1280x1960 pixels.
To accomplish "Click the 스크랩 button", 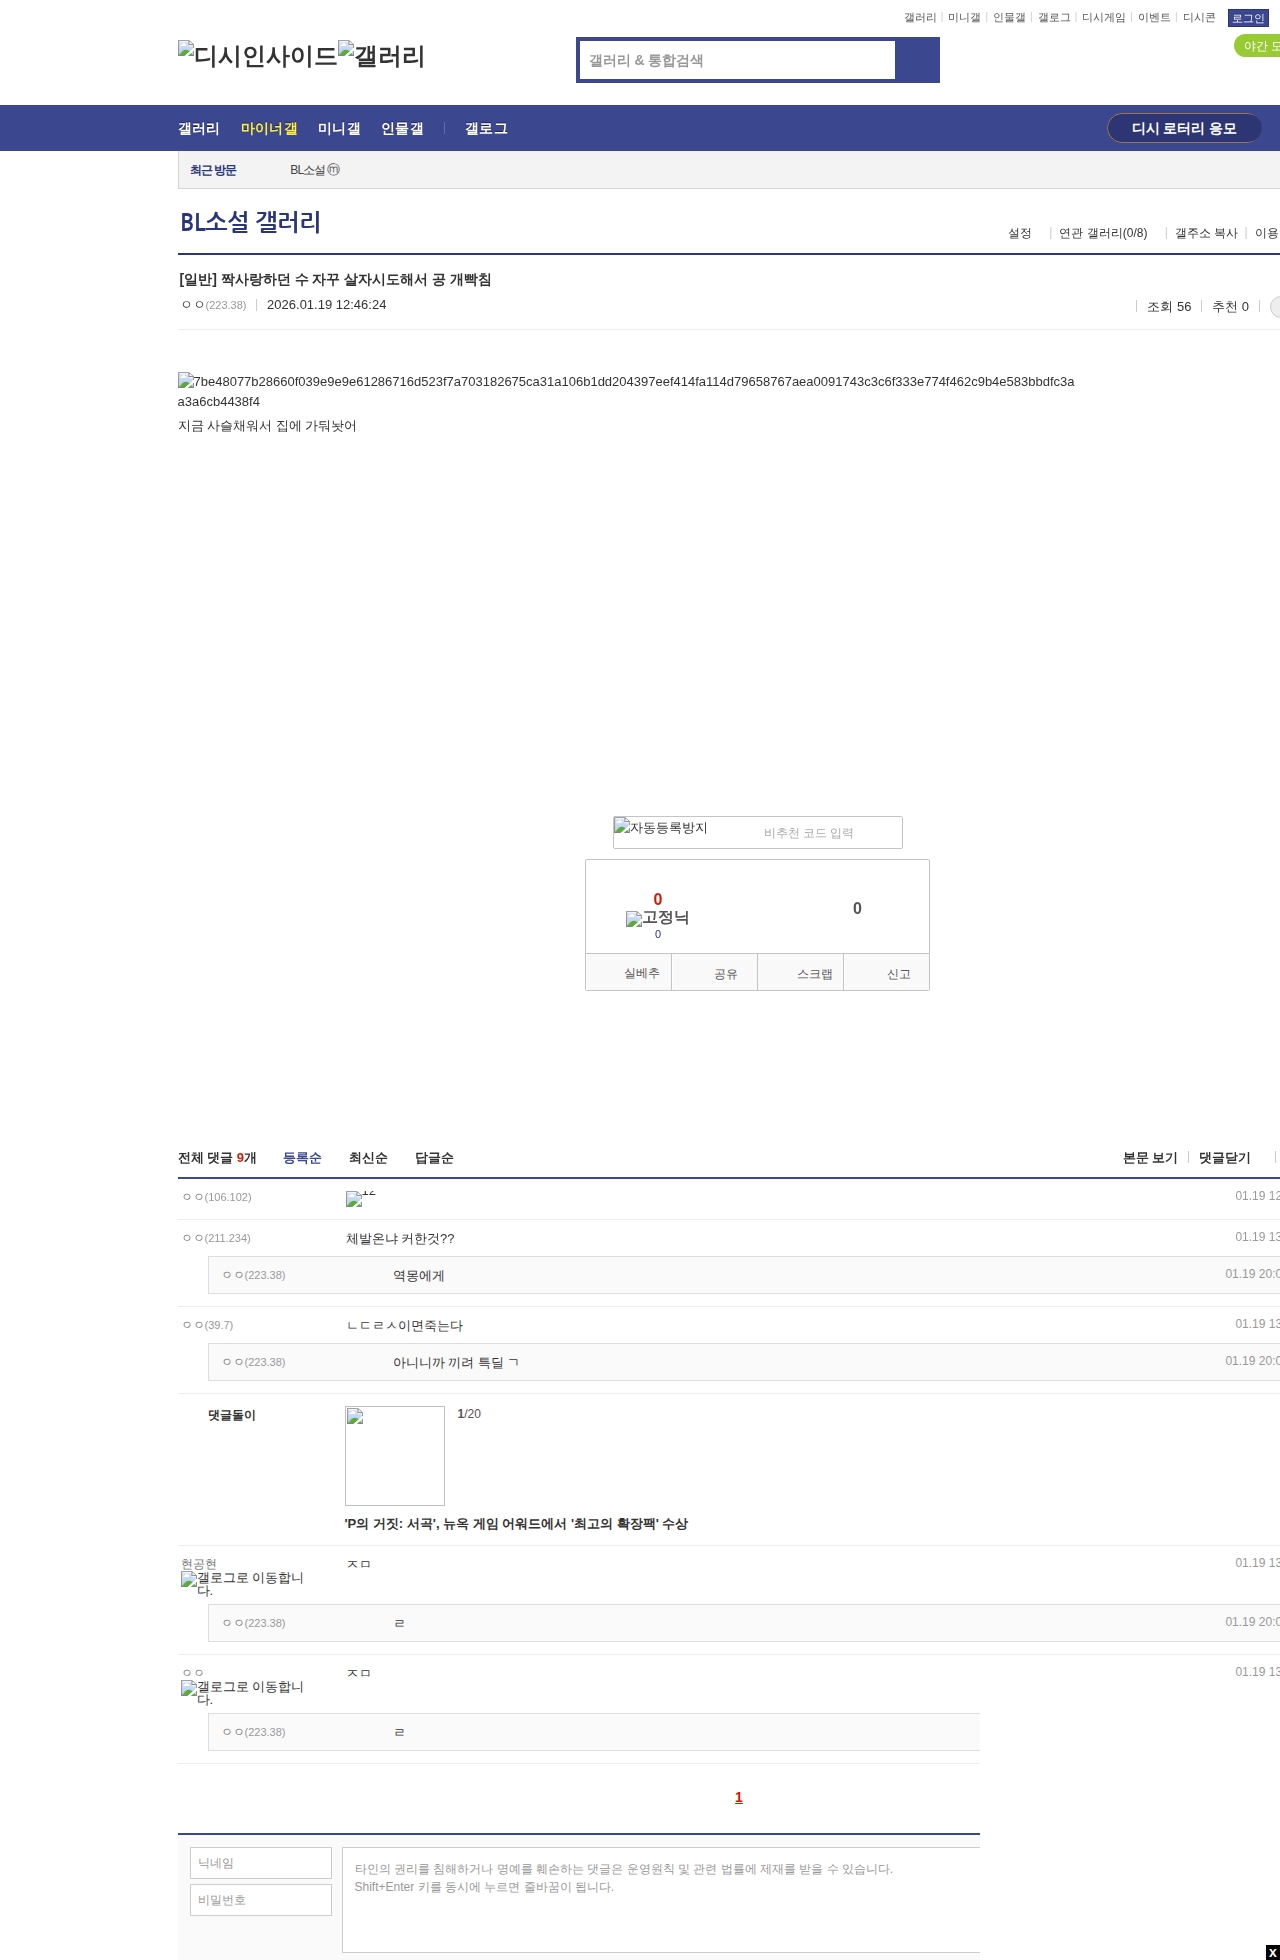I will [x=801, y=973].
